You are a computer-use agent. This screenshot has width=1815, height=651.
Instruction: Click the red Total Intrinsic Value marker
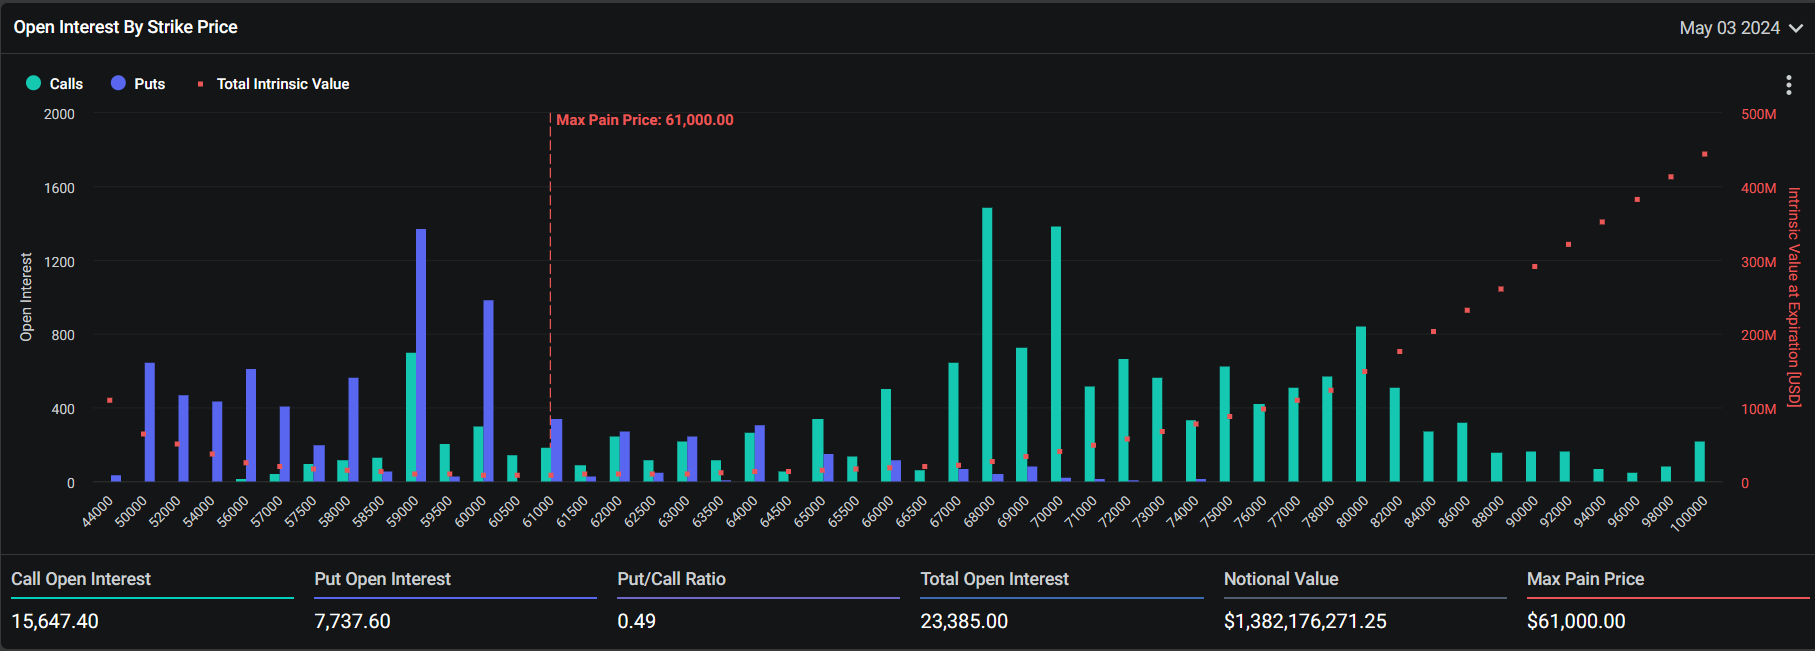[x=200, y=84]
